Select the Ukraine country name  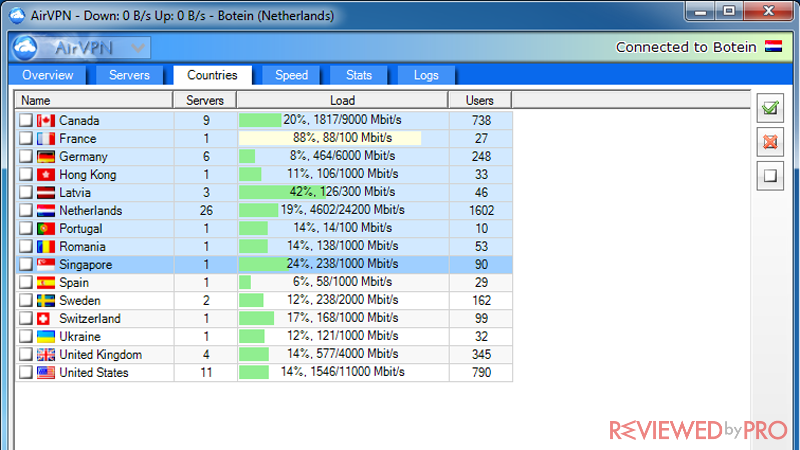click(x=80, y=337)
